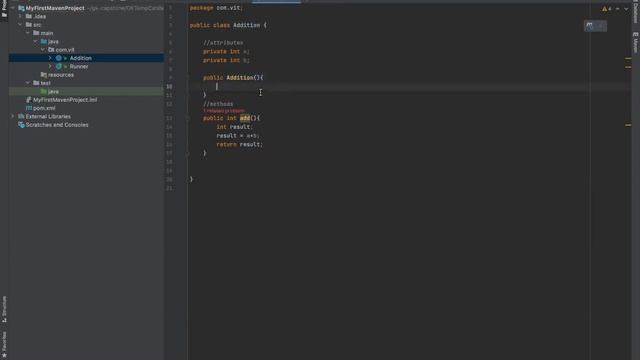Click the warnings indicator in editor corner
Screen dimensions: 640x360
(607, 9)
